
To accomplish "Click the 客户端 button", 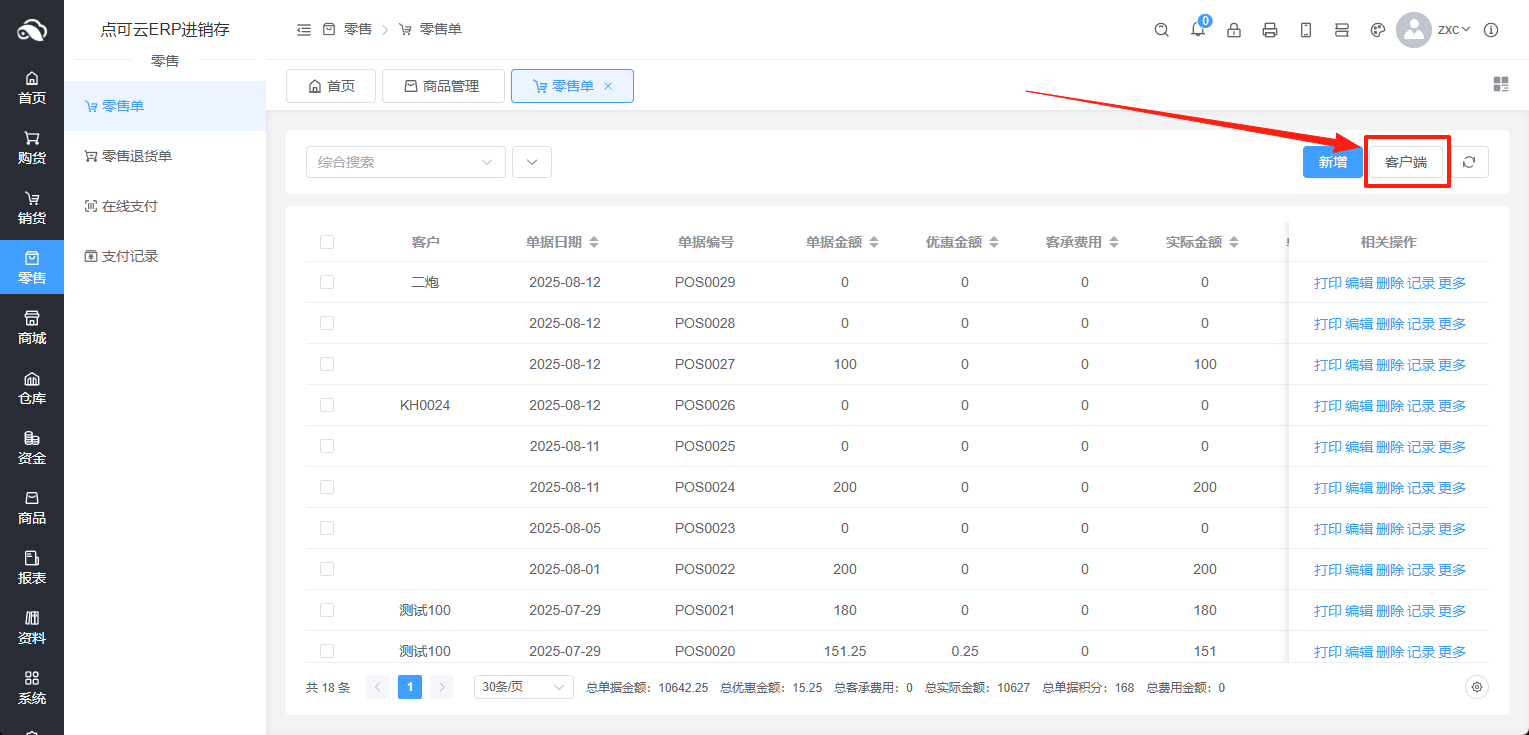I will pyautogui.click(x=1406, y=162).
